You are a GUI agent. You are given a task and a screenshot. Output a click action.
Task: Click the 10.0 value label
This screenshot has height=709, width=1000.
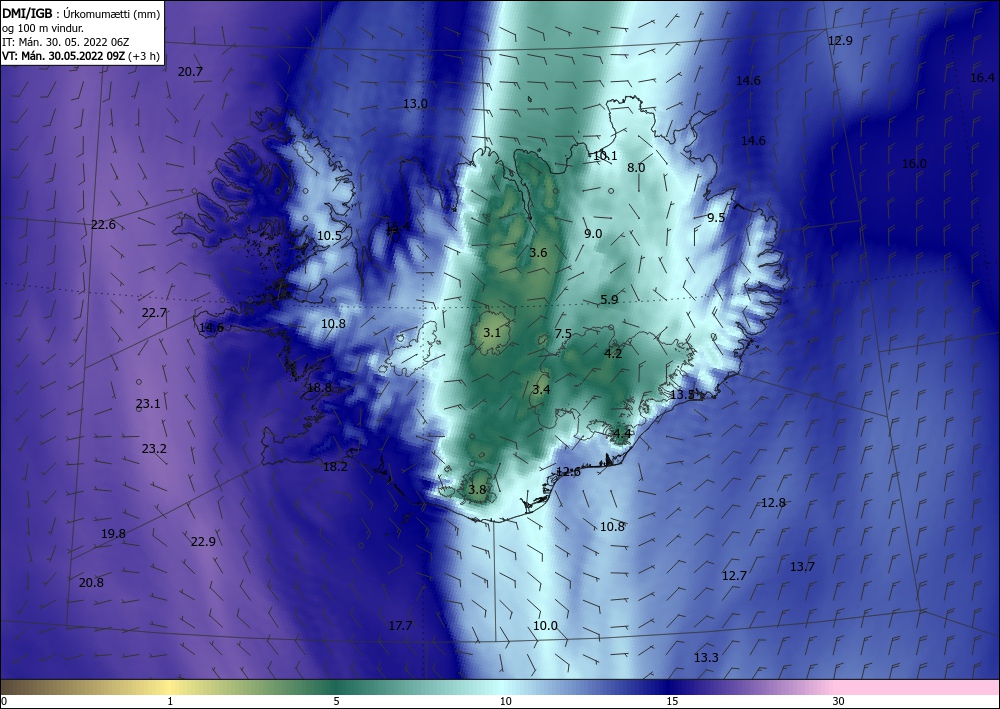(x=545, y=626)
